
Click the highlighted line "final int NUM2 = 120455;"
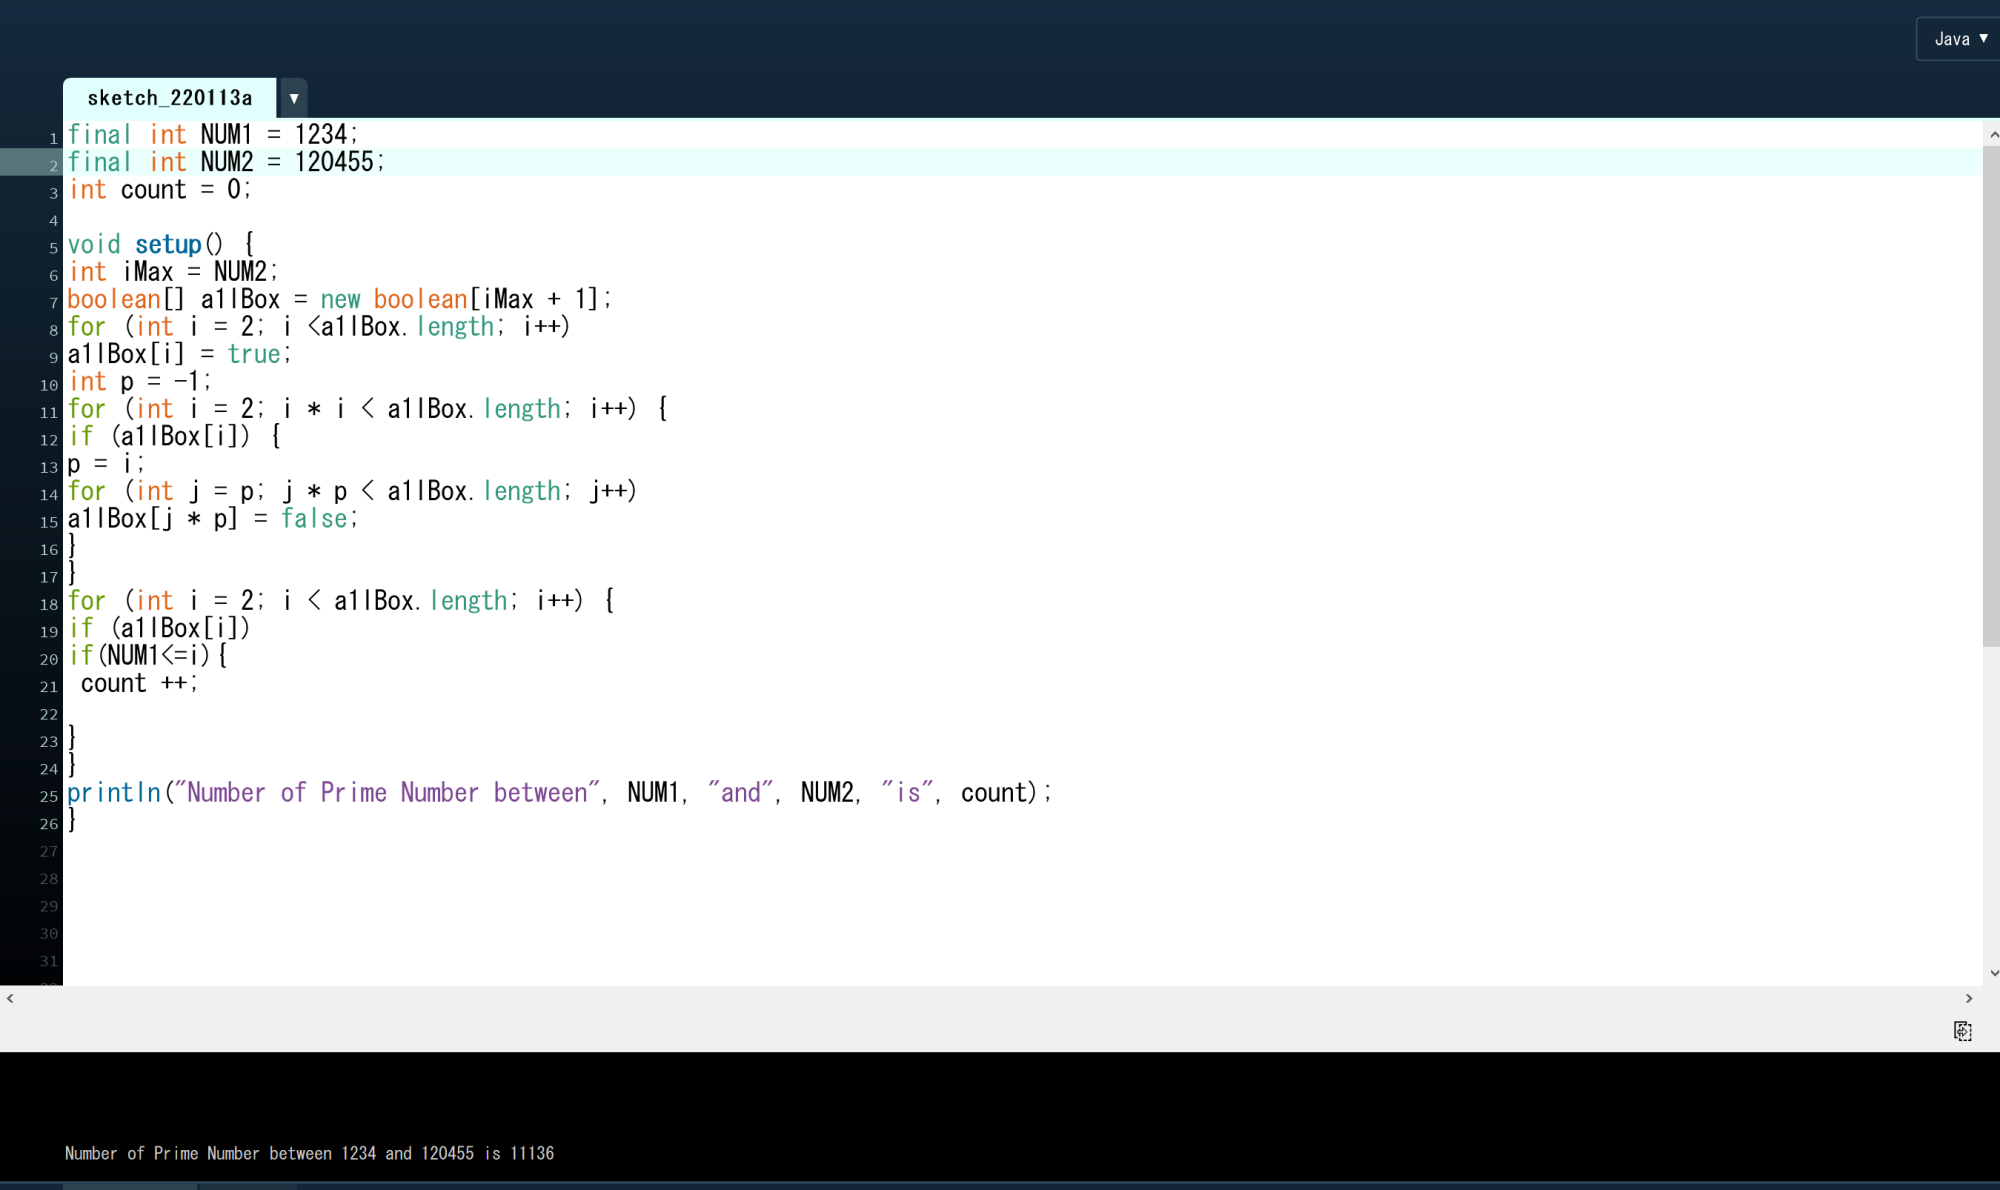coord(226,162)
